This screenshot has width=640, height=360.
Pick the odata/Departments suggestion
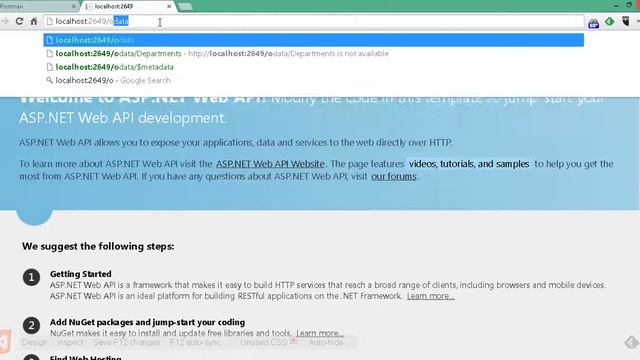click(x=313, y=53)
